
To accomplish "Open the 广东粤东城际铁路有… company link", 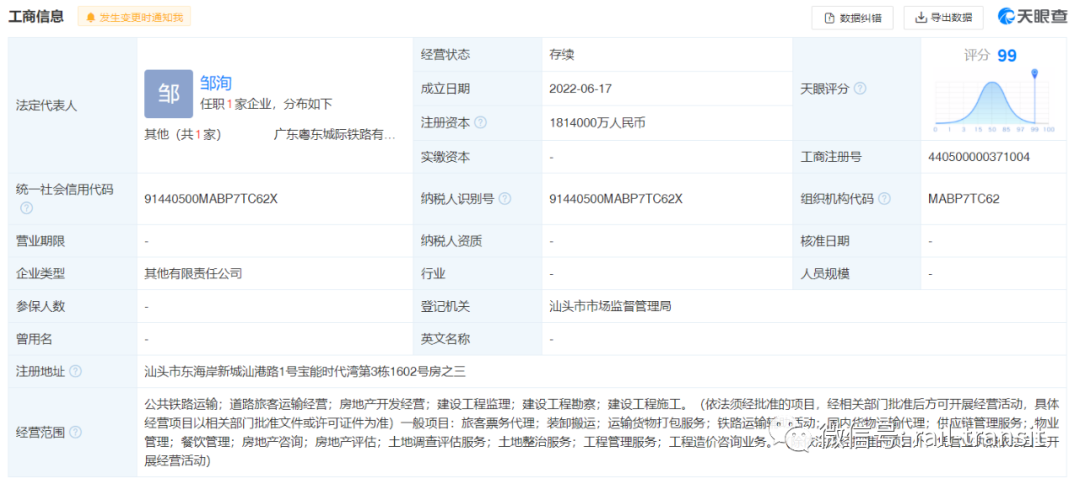I will [x=335, y=135].
